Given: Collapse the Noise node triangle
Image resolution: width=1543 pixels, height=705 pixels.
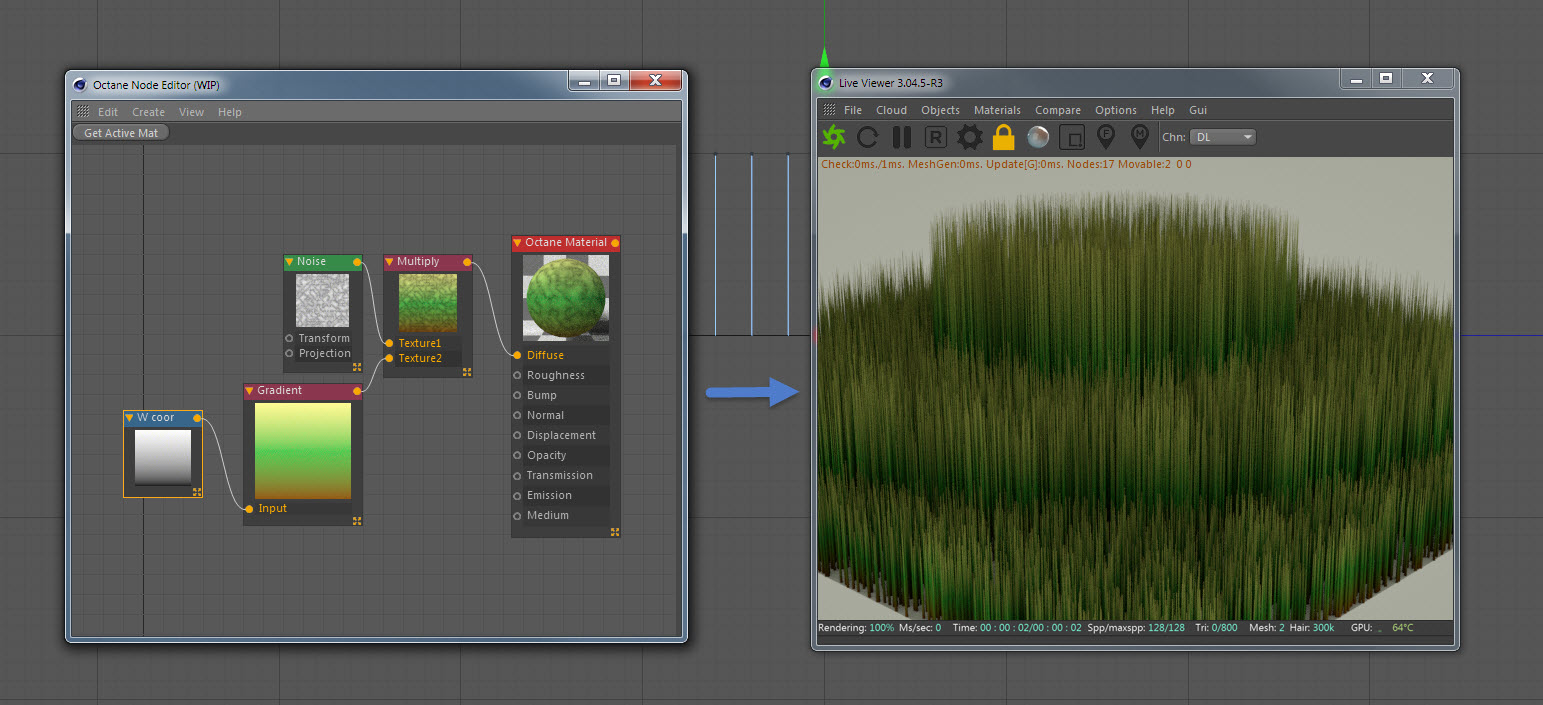Looking at the screenshot, I should tap(289, 262).
